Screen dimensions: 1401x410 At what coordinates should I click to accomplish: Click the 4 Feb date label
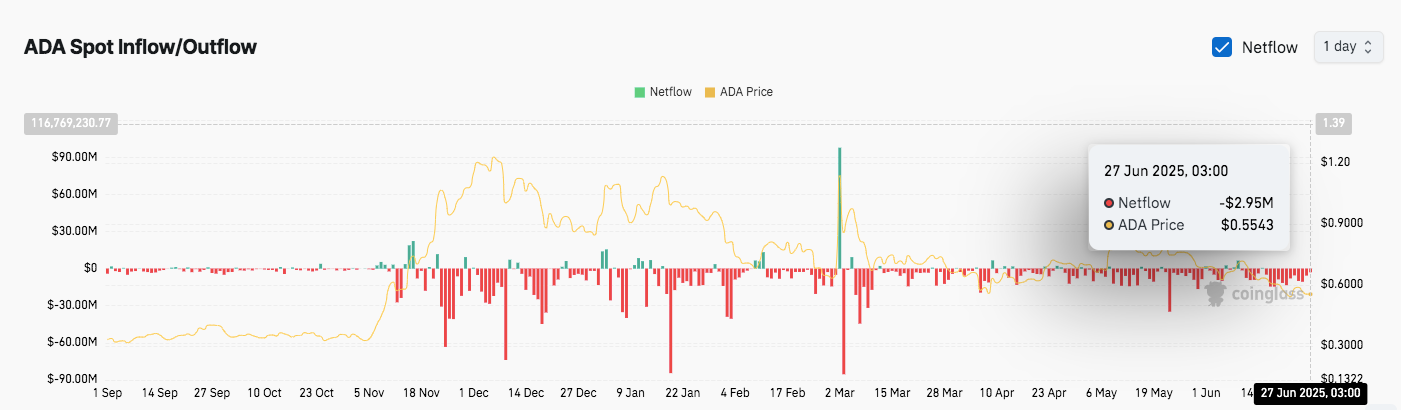736,393
